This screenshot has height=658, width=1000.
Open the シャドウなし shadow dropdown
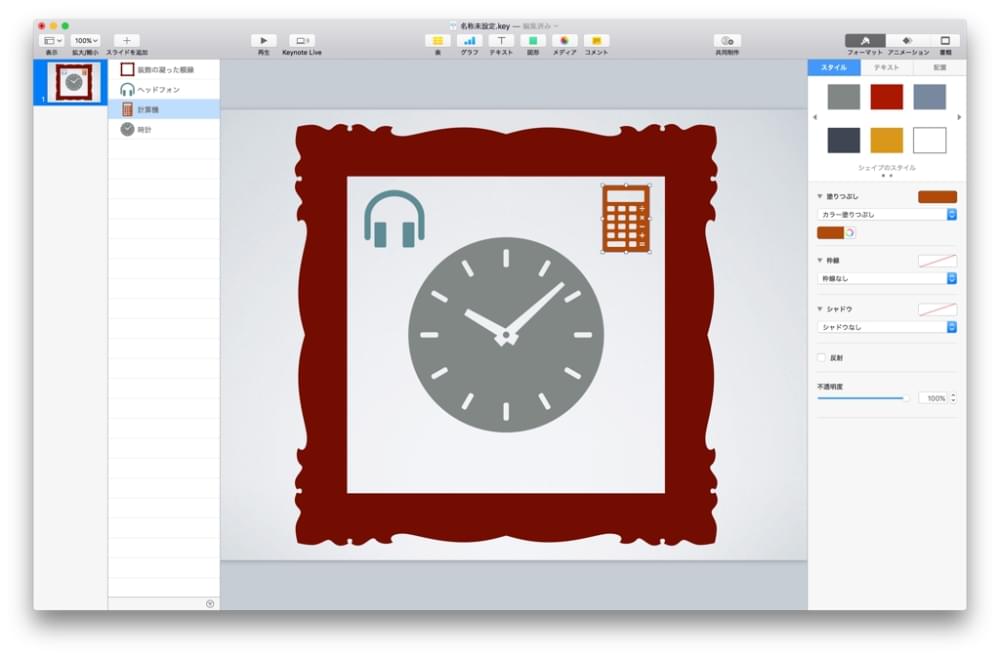tap(887, 327)
